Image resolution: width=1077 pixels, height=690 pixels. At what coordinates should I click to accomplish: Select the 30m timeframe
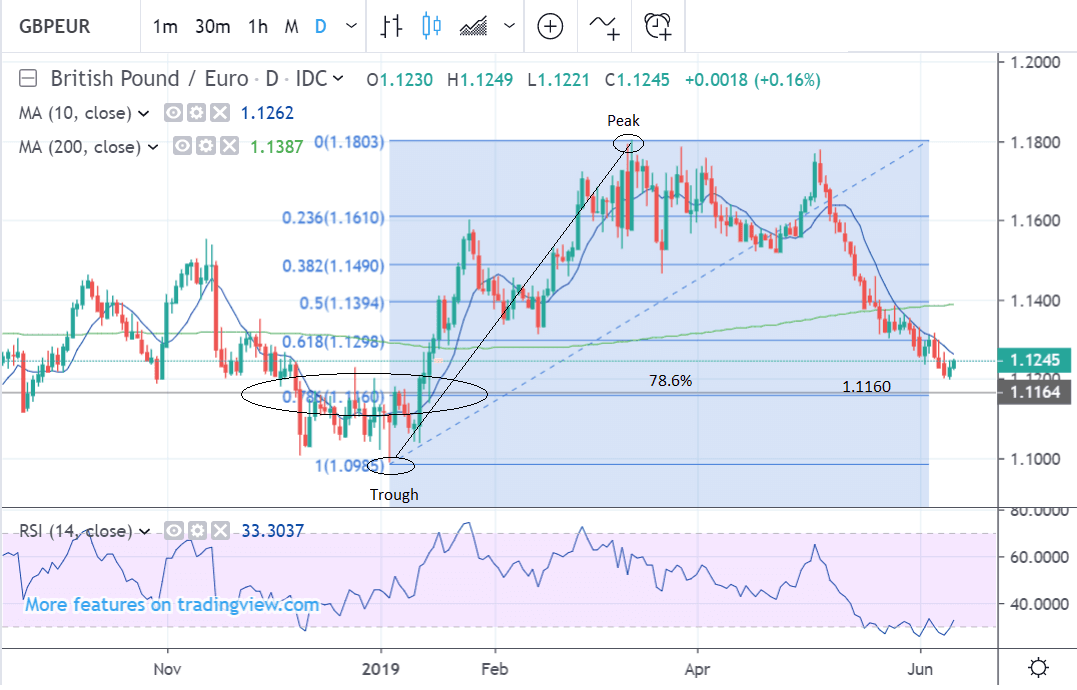[x=212, y=27]
